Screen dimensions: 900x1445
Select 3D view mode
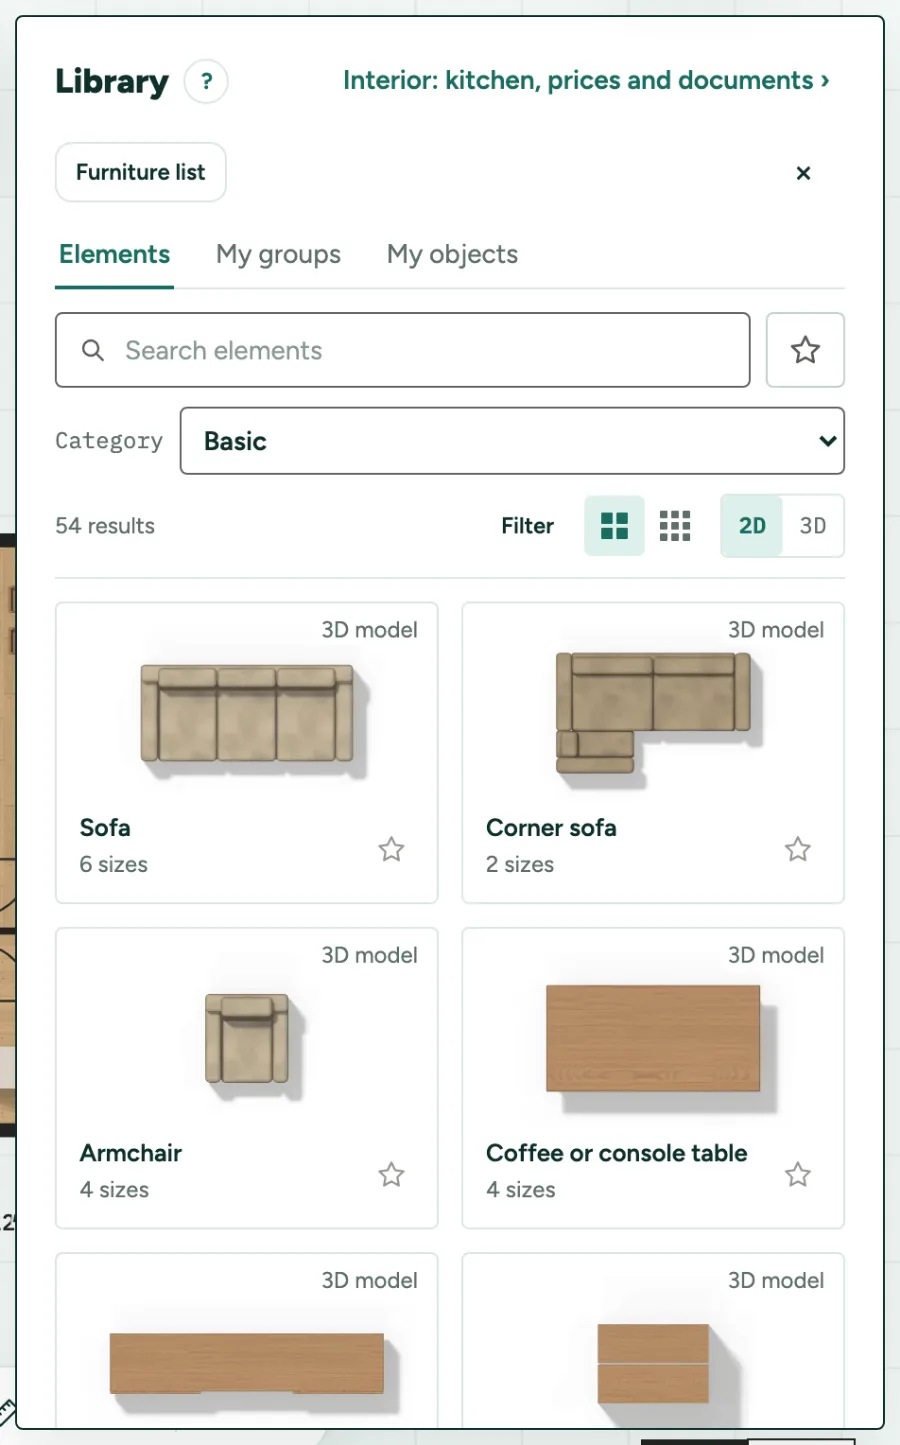(x=813, y=526)
